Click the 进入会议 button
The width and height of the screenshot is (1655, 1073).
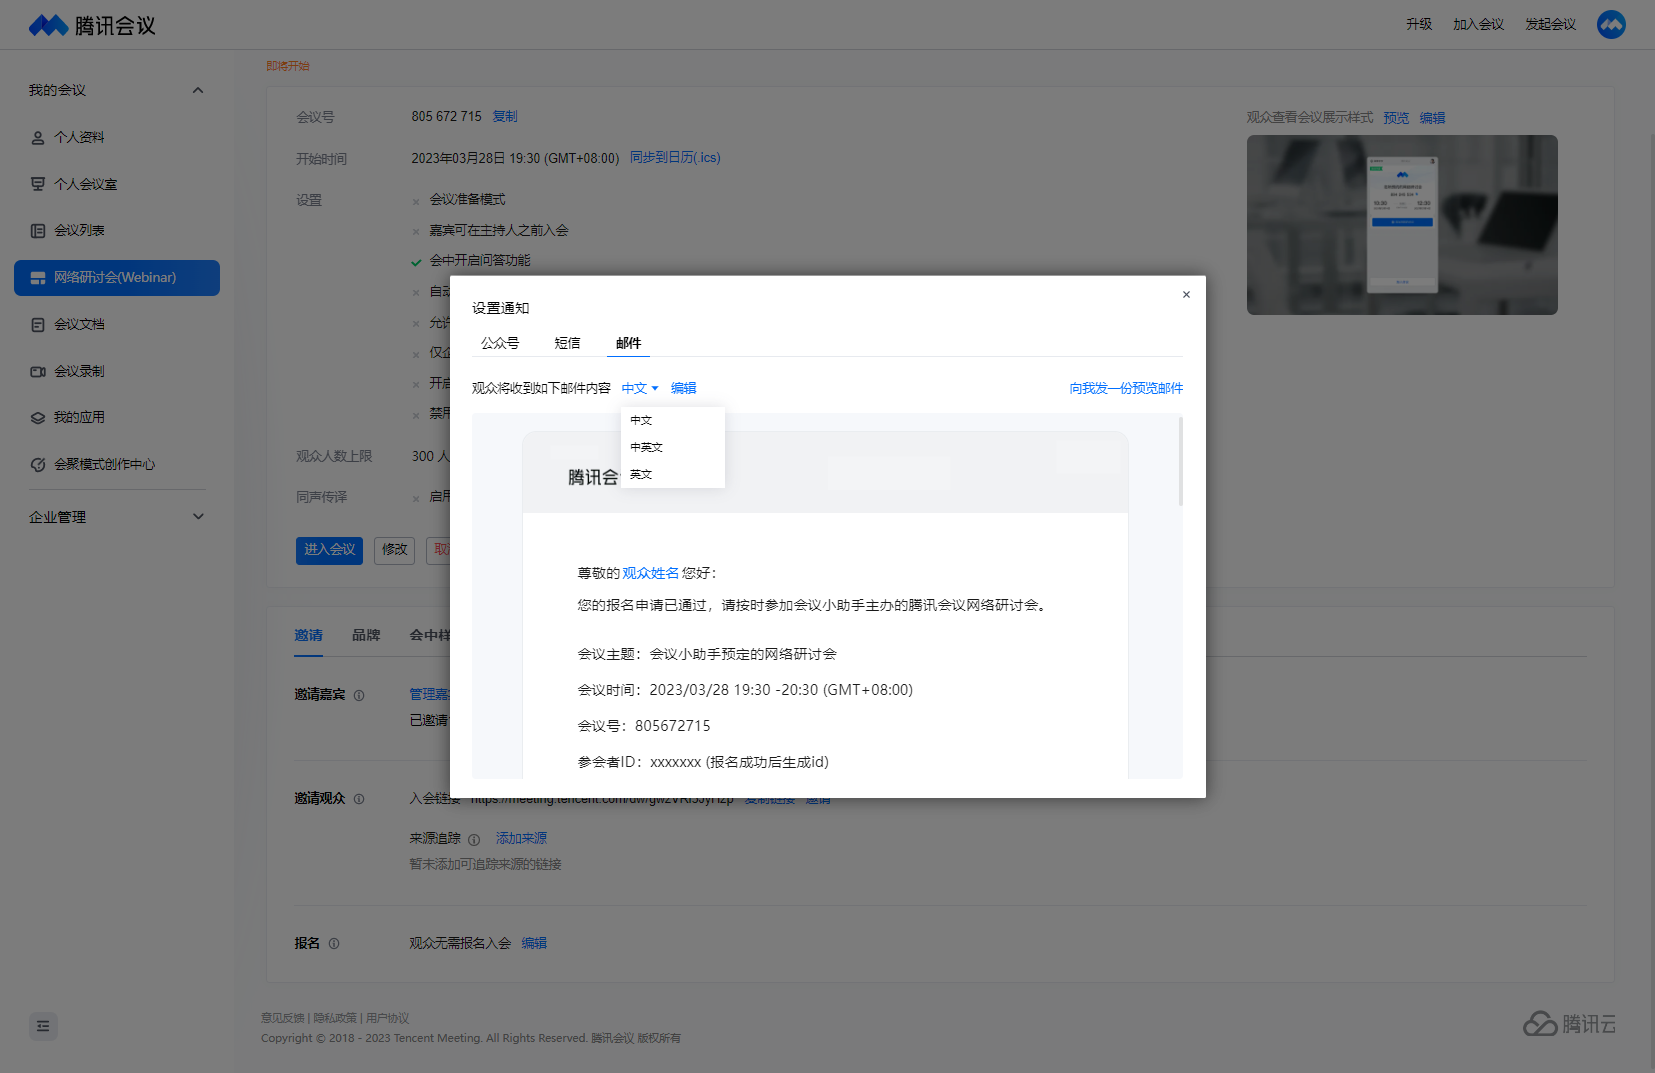pyautogui.click(x=329, y=550)
